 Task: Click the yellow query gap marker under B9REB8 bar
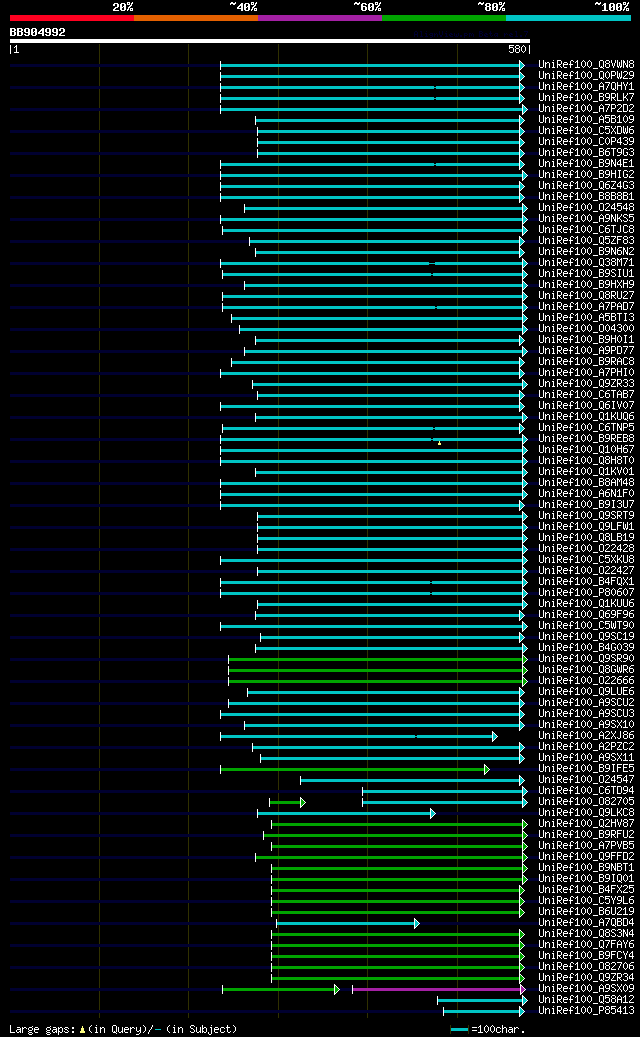(x=439, y=443)
